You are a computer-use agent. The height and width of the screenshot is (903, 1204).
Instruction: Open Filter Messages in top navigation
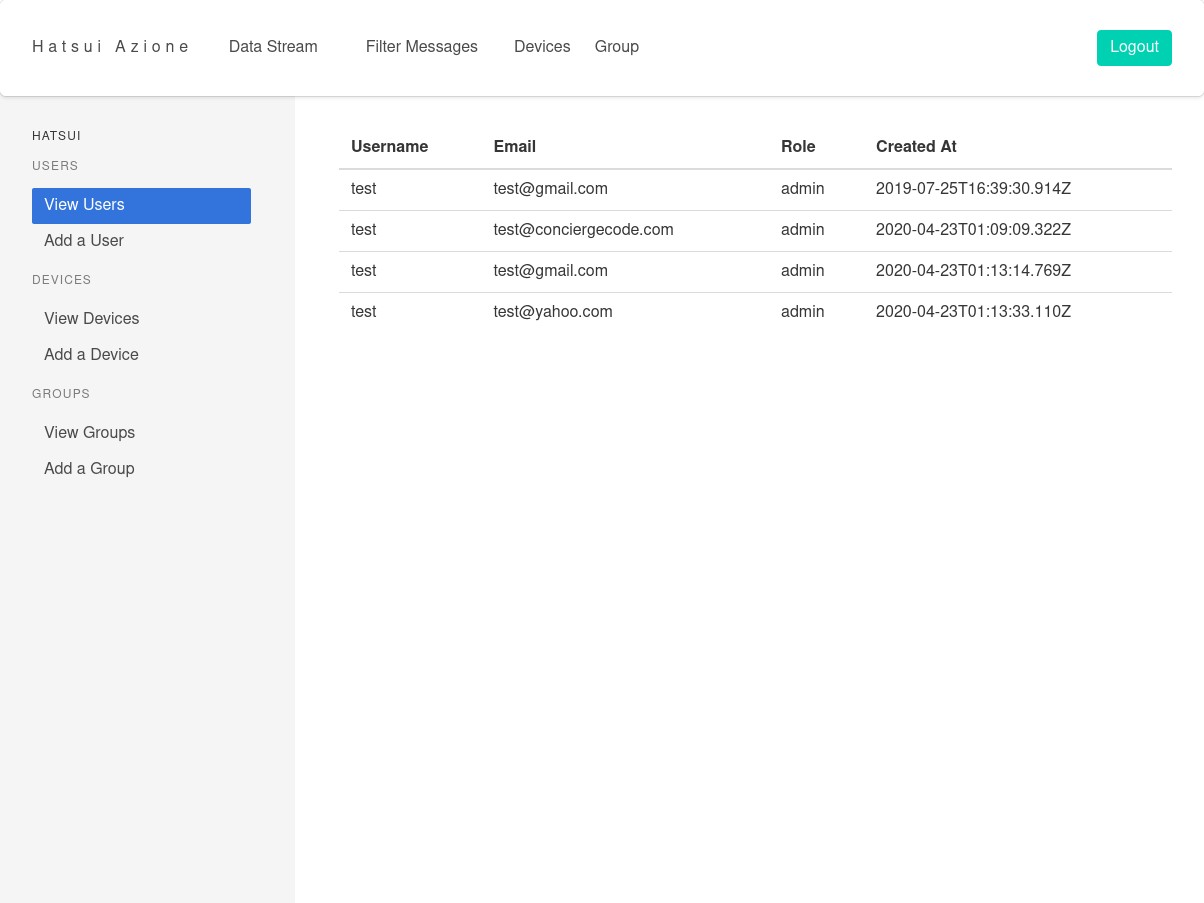point(421,47)
